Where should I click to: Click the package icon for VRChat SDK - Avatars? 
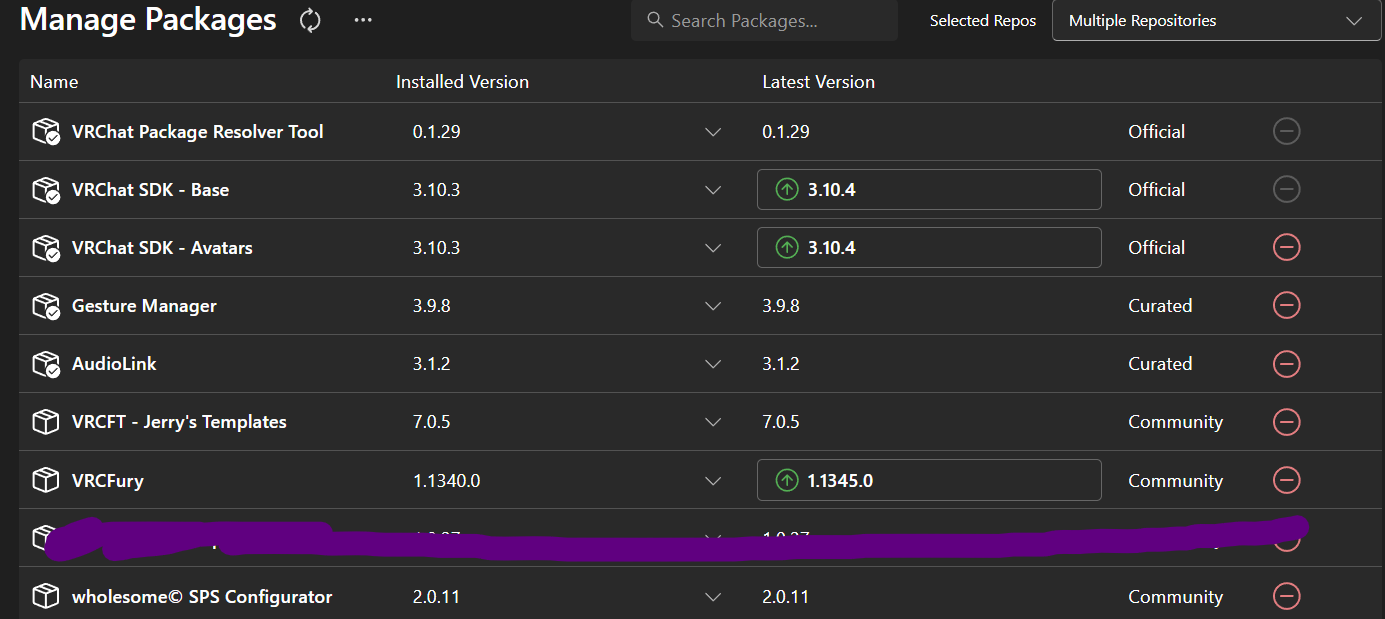pos(46,248)
